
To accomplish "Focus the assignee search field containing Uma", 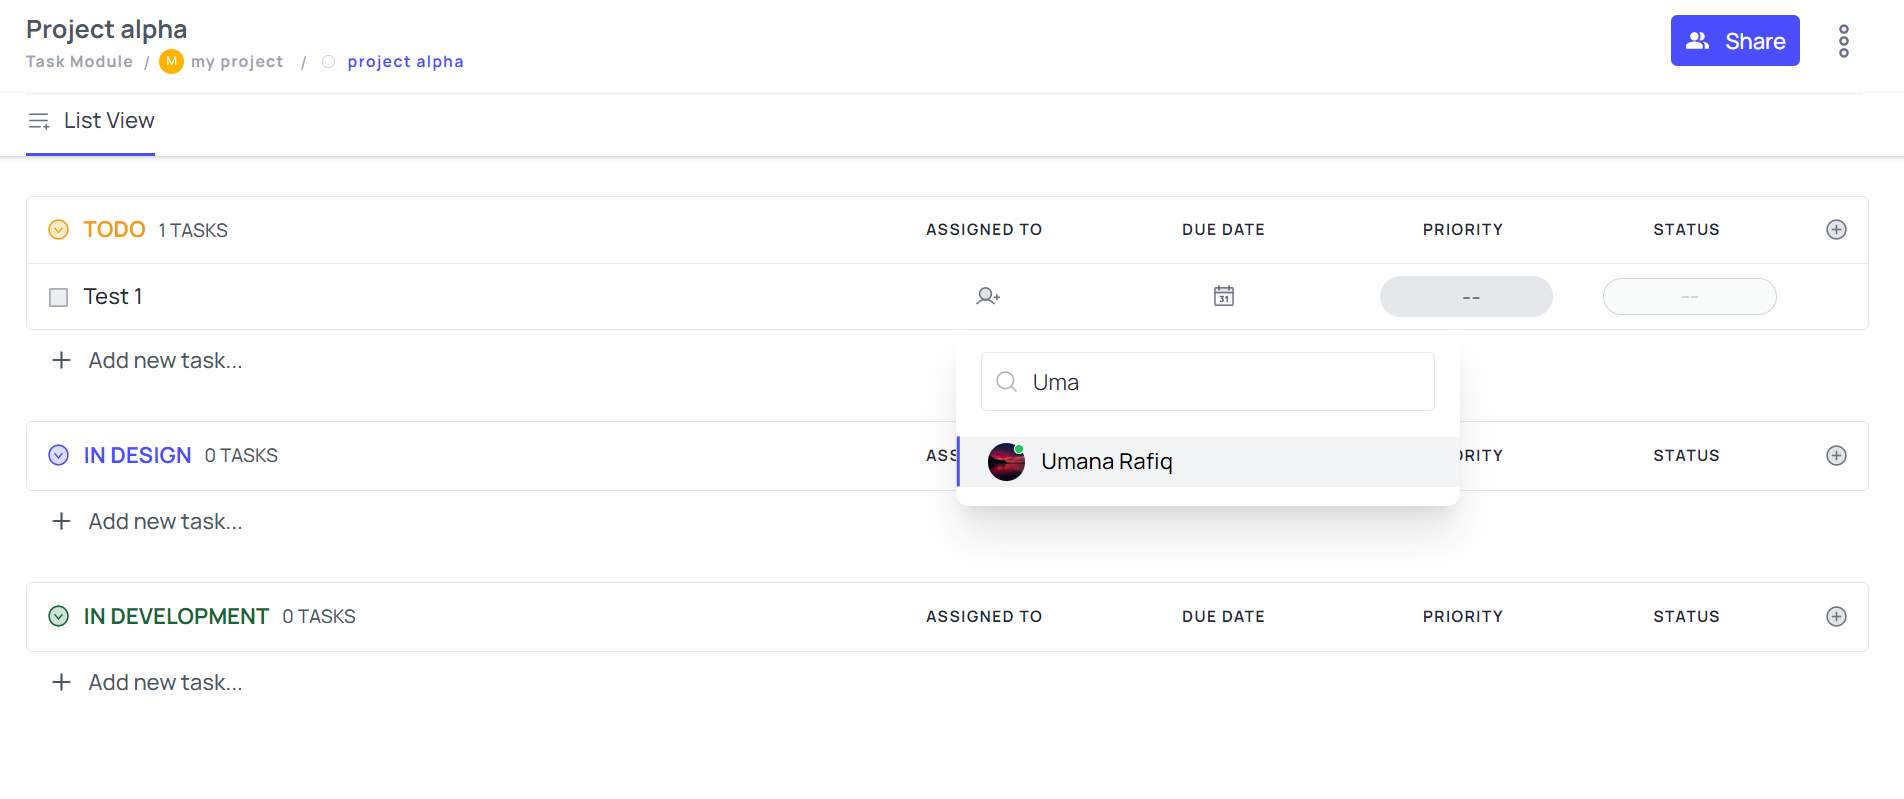I will pyautogui.click(x=1220, y=382).
